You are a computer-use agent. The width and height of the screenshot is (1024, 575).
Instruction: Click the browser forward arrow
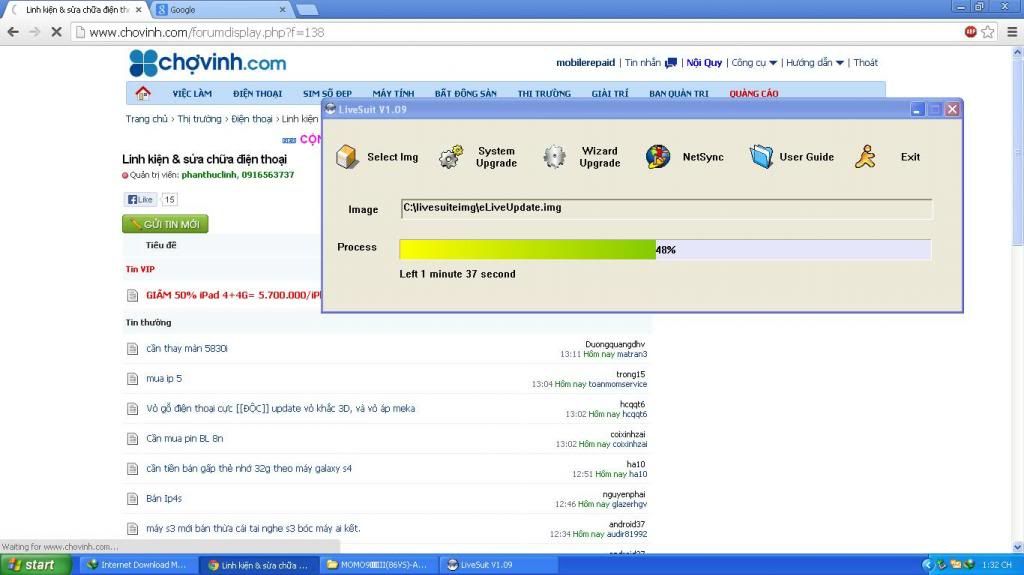(x=35, y=32)
